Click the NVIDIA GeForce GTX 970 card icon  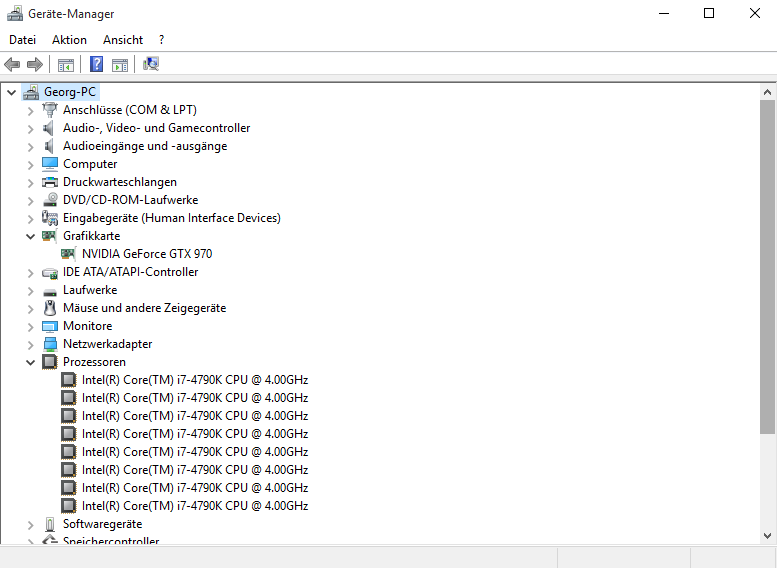point(68,254)
